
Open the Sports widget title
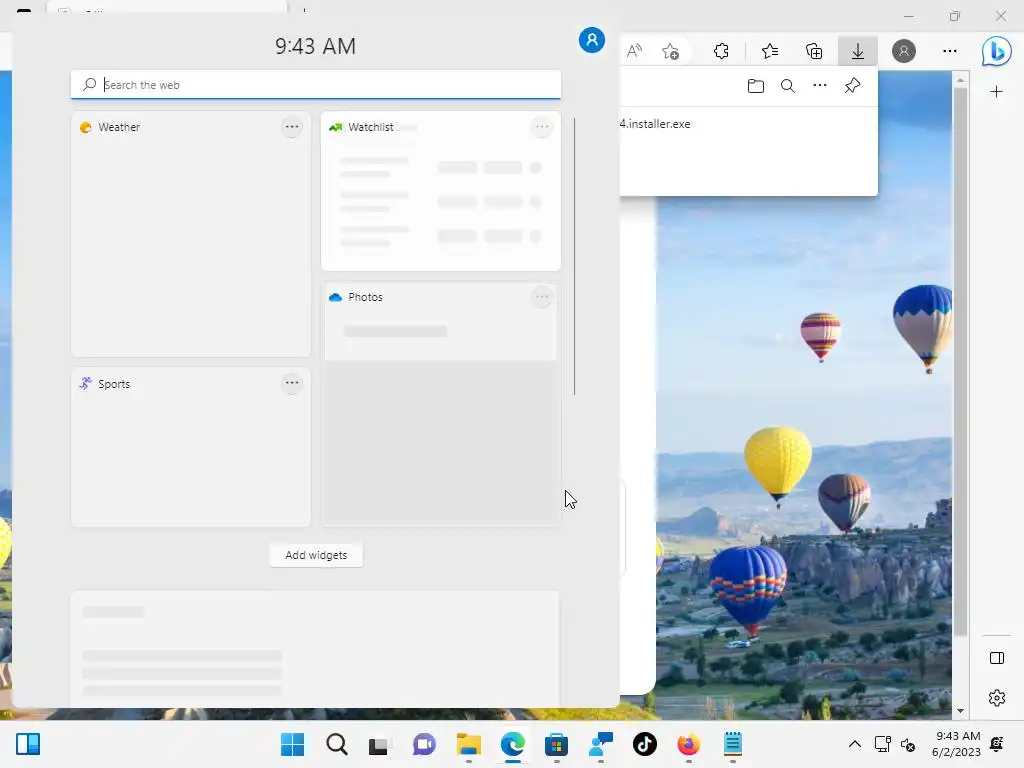(114, 384)
